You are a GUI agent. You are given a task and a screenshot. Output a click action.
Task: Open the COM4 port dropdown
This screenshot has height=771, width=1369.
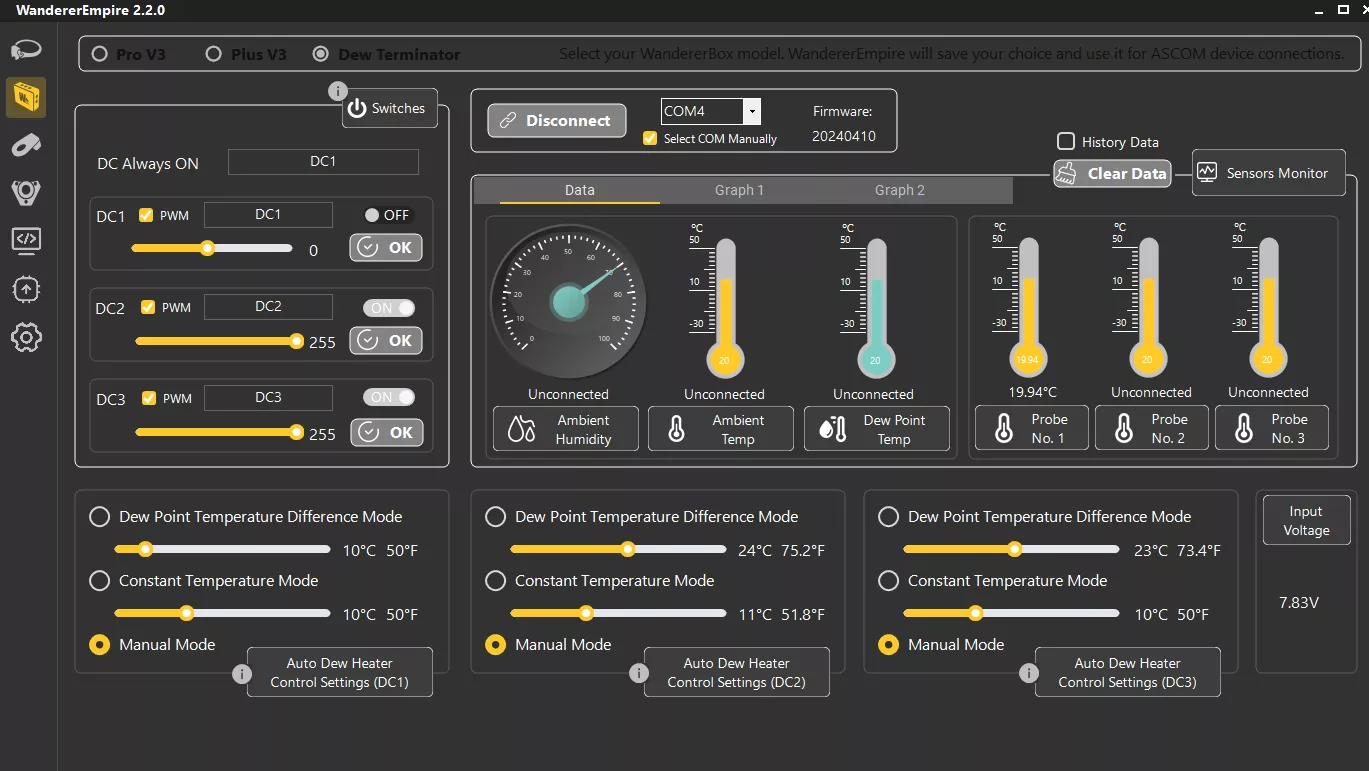pos(752,111)
